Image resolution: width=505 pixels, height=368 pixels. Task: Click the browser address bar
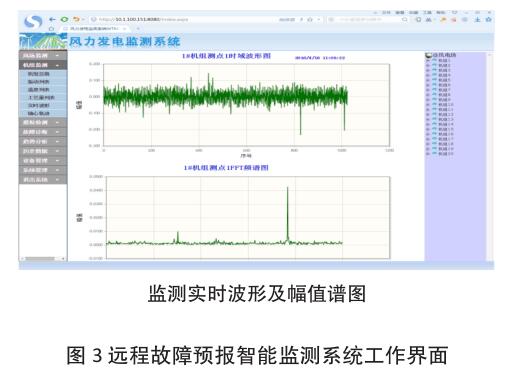coord(183,20)
